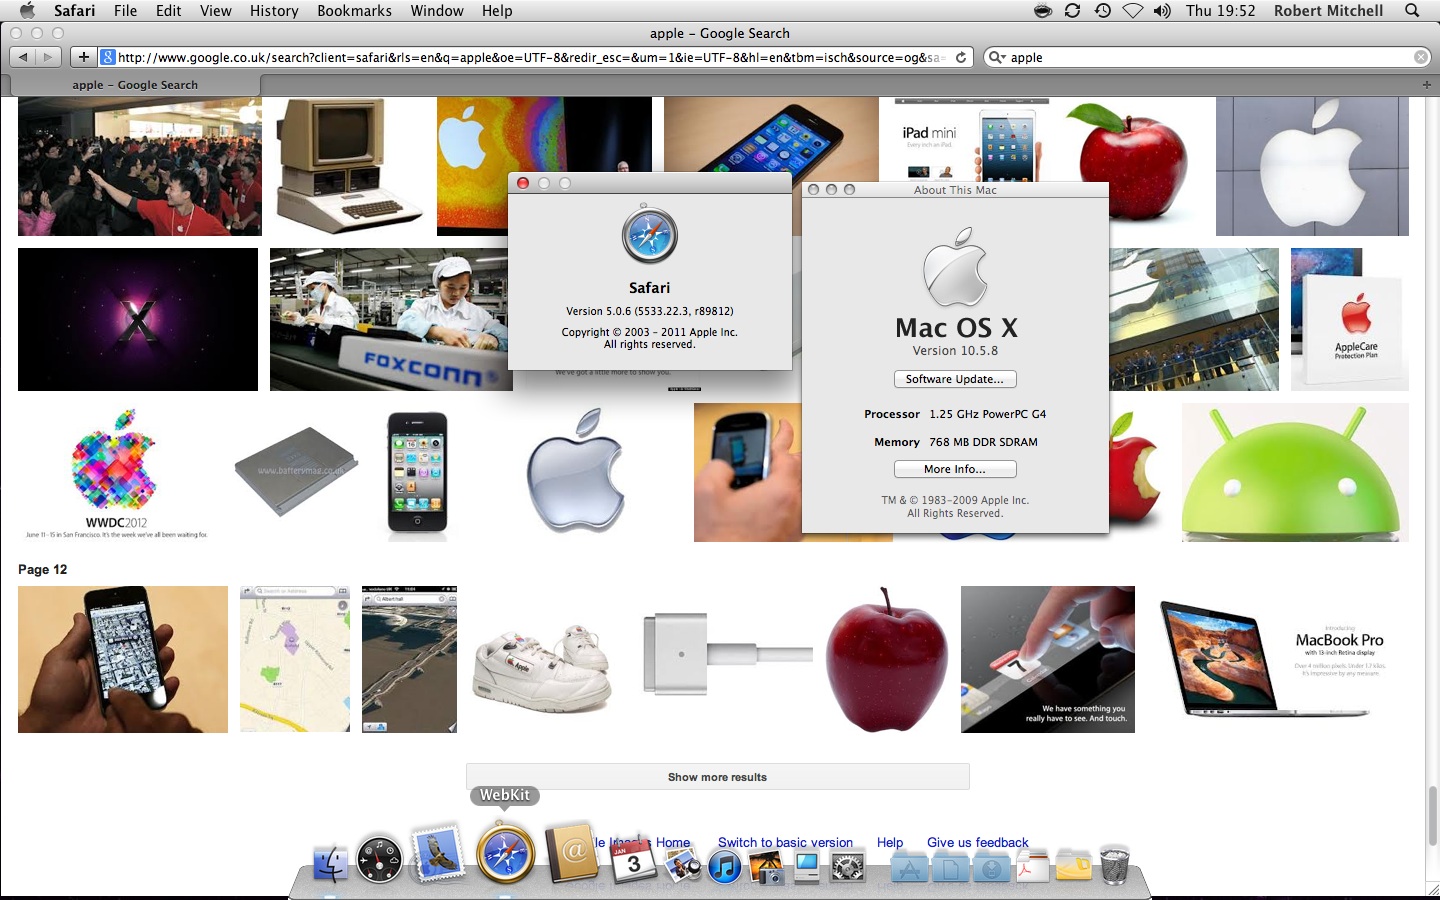Screen dimensions: 1440x900
Task: Open the AirPort Wi-Fi status menu
Action: [x=1132, y=10]
